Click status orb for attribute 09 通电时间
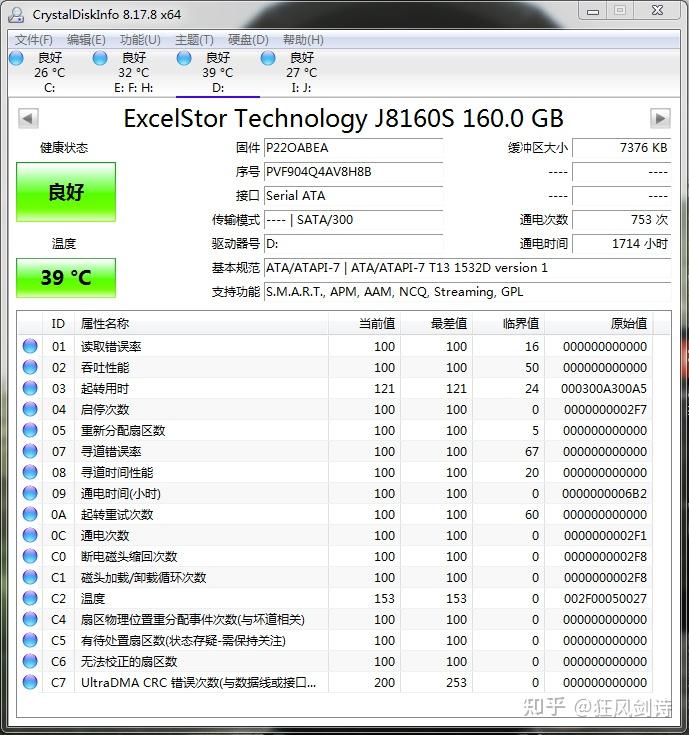The width and height of the screenshot is (689, 735). tap(30, 494)
